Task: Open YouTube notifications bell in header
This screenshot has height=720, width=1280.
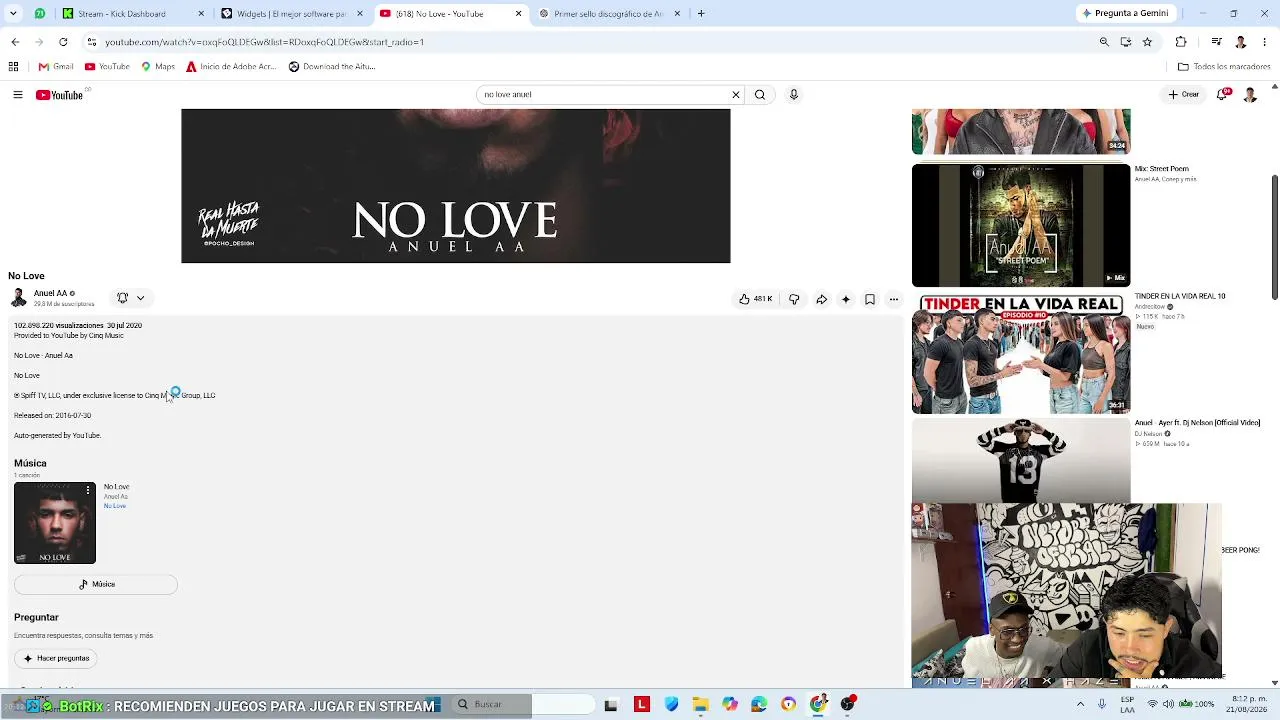Action: tap(1224, 94)
